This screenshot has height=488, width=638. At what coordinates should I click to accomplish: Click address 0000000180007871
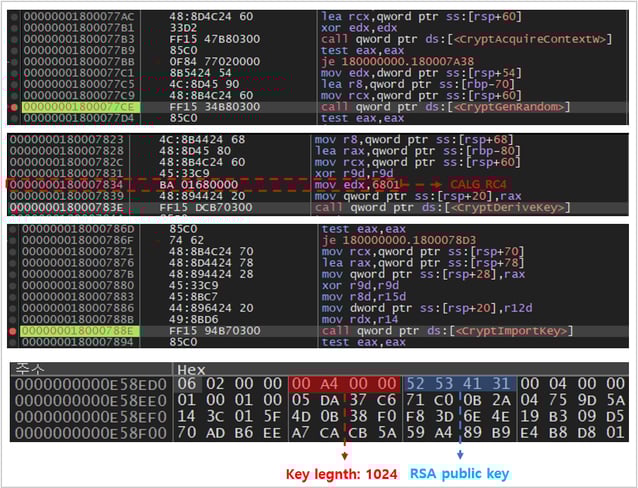(78, 252)
